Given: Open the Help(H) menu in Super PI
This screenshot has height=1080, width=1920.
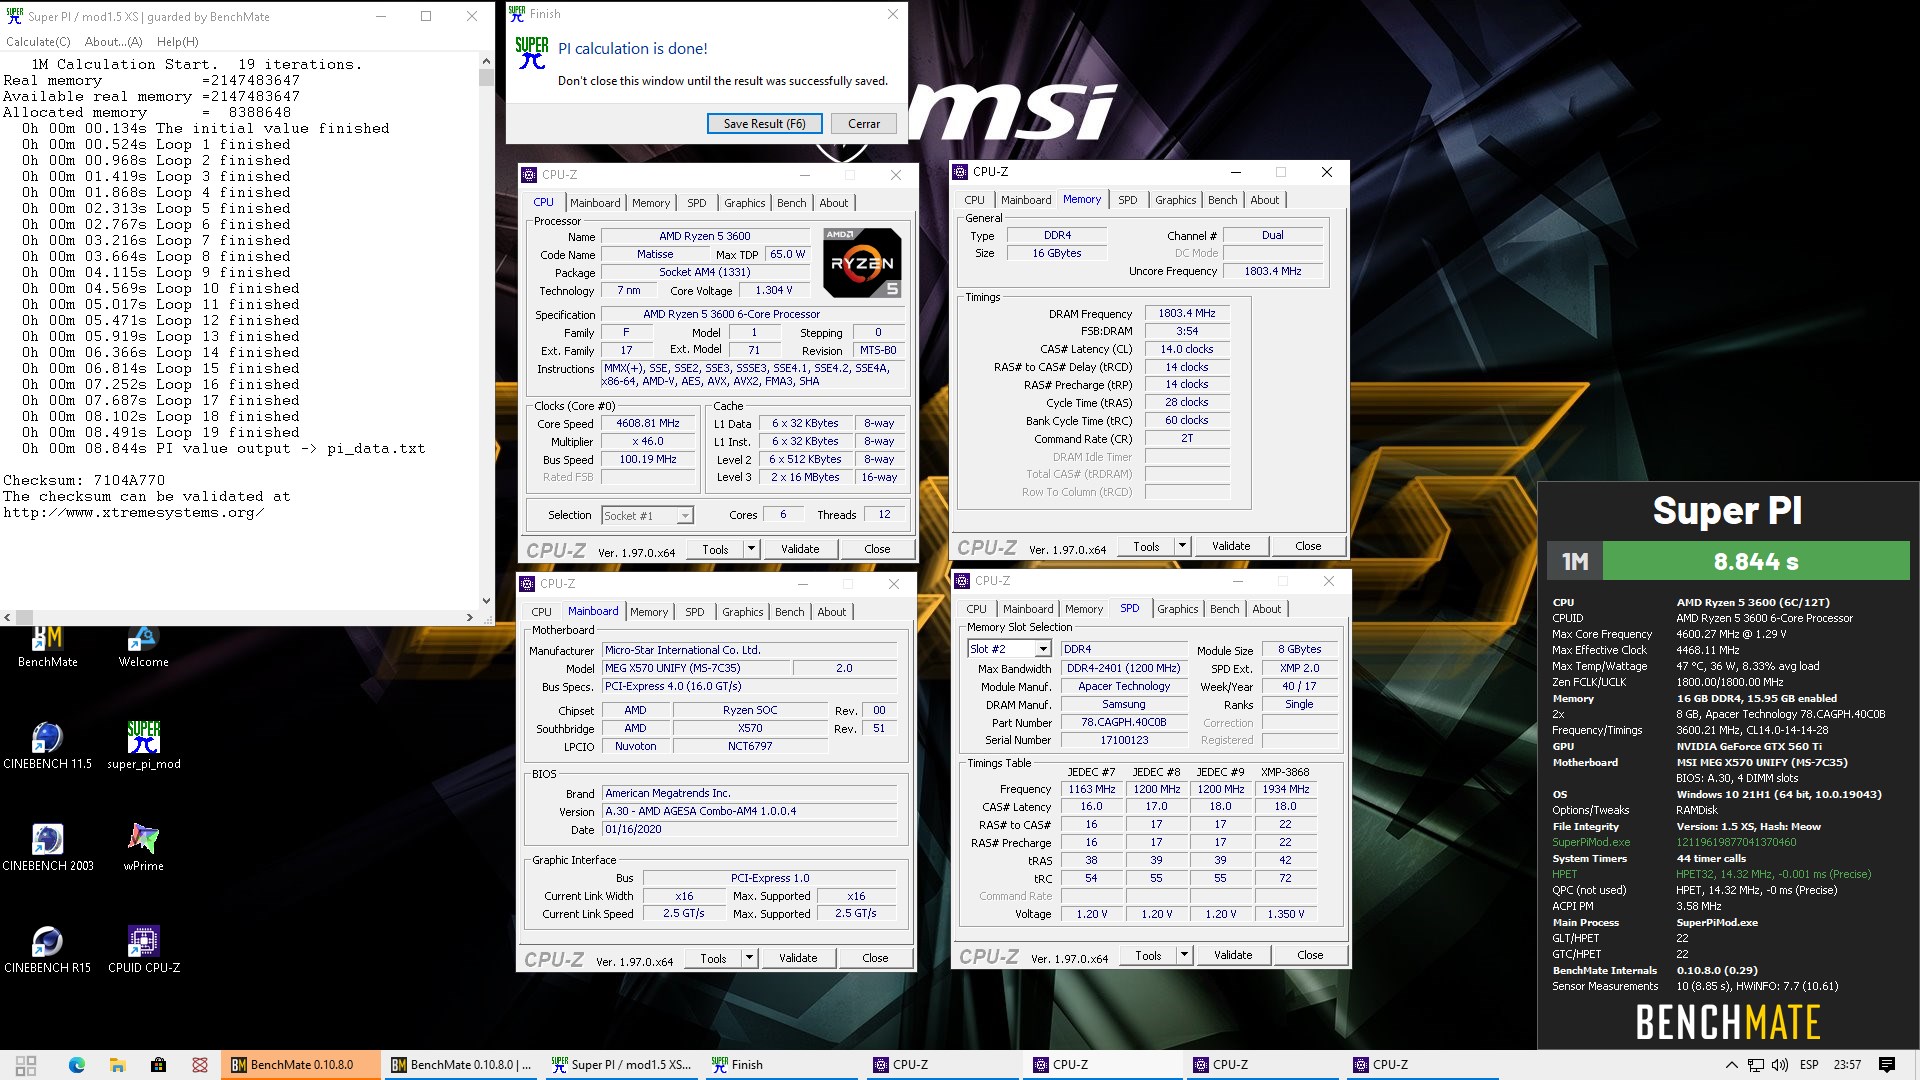Looking at the screenshot, I should point(178,42).
